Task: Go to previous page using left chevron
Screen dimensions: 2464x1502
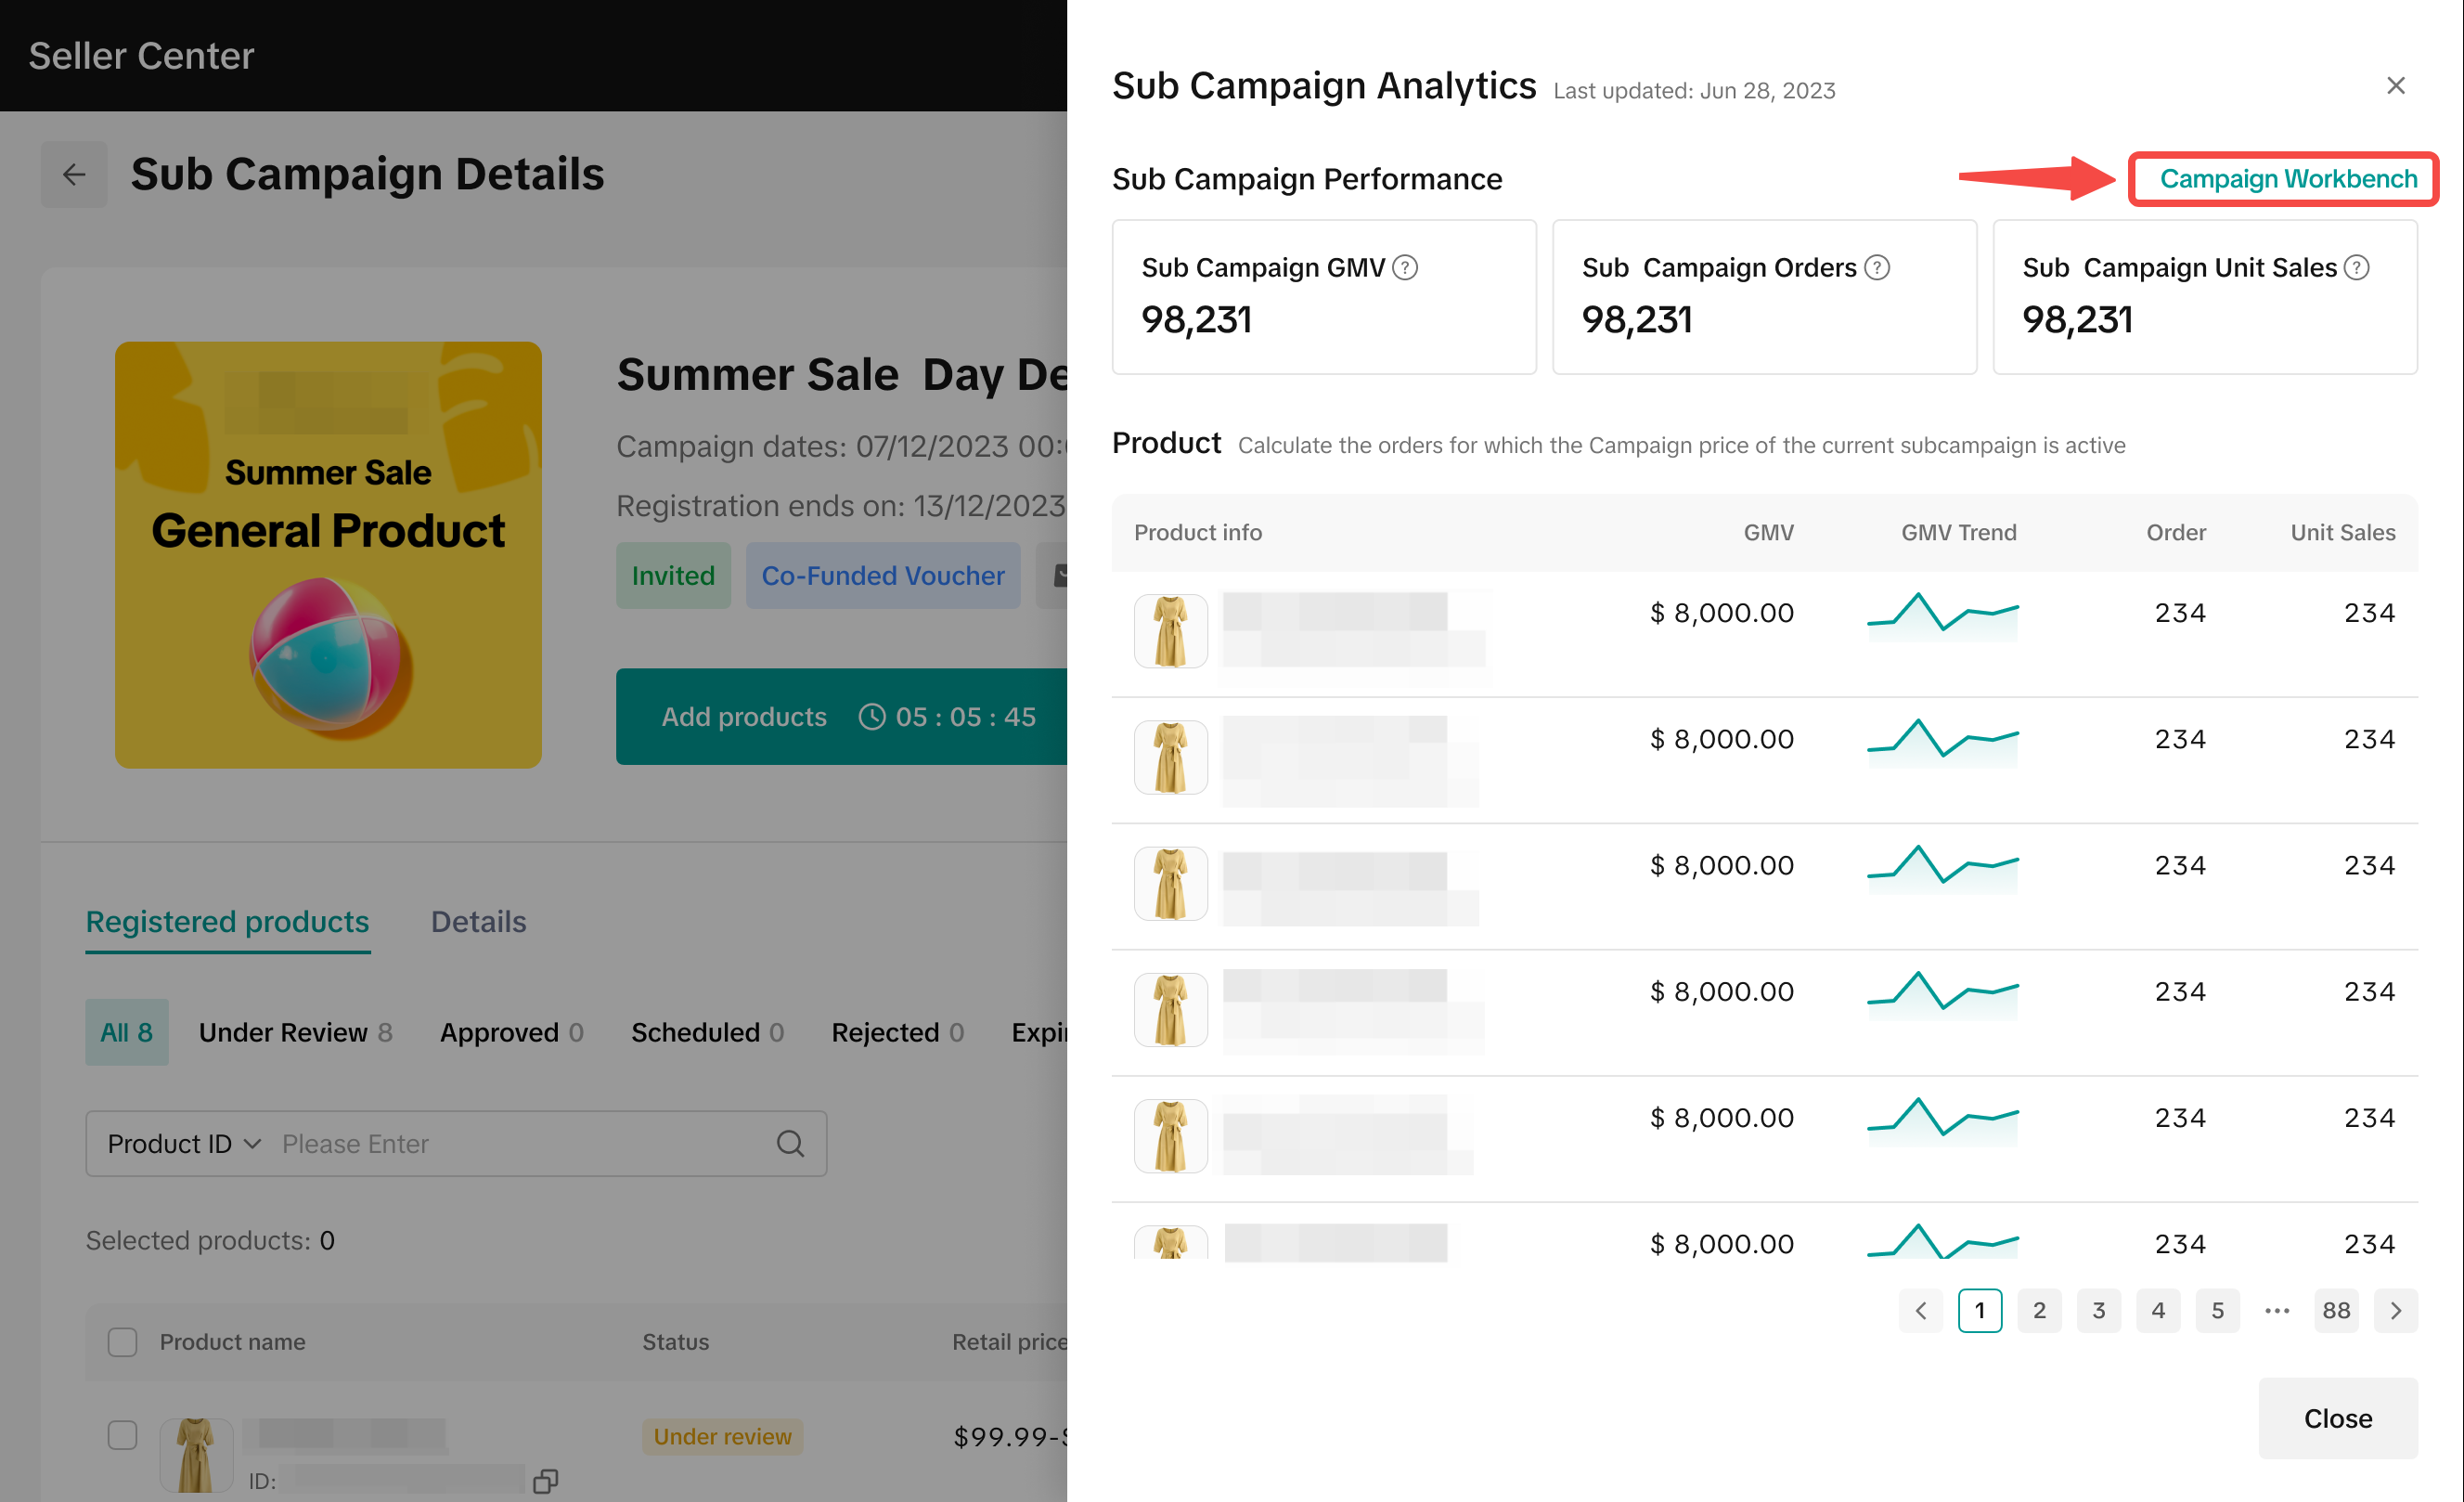Action: 1920,1310
